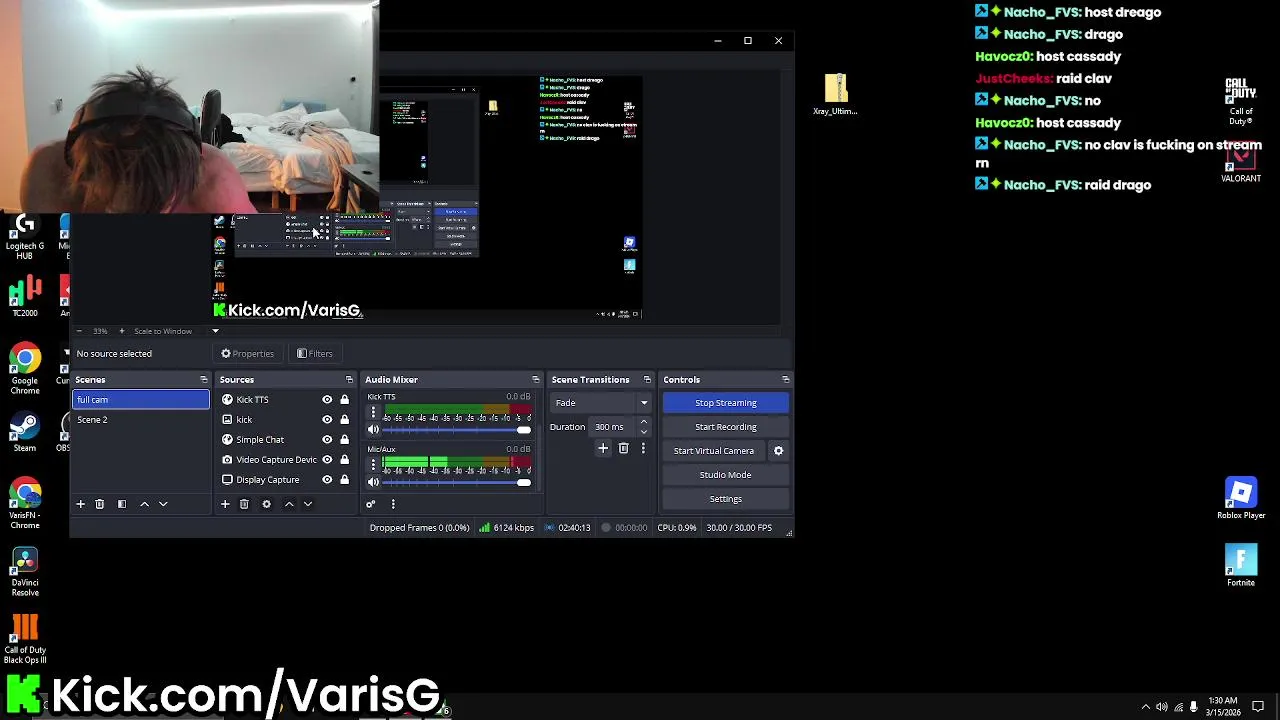Remove selected scene using trash icon in Scenes

[100, 504]
